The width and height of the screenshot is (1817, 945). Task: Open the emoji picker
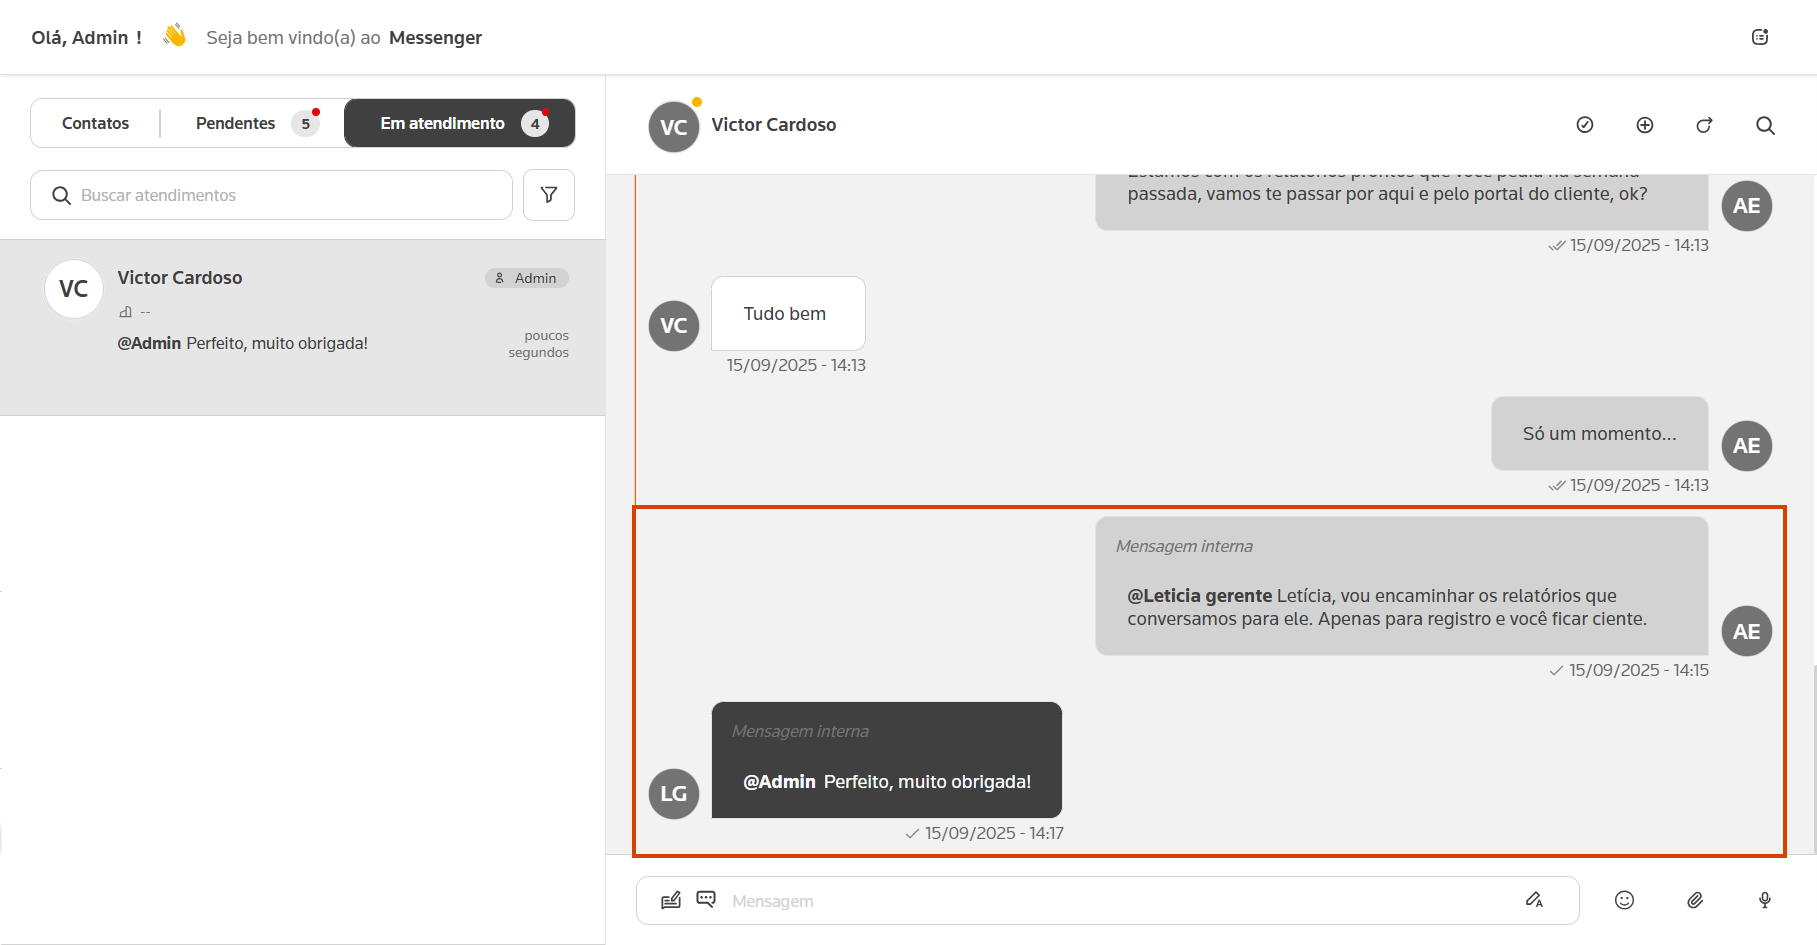click(x=1624, y=900)
